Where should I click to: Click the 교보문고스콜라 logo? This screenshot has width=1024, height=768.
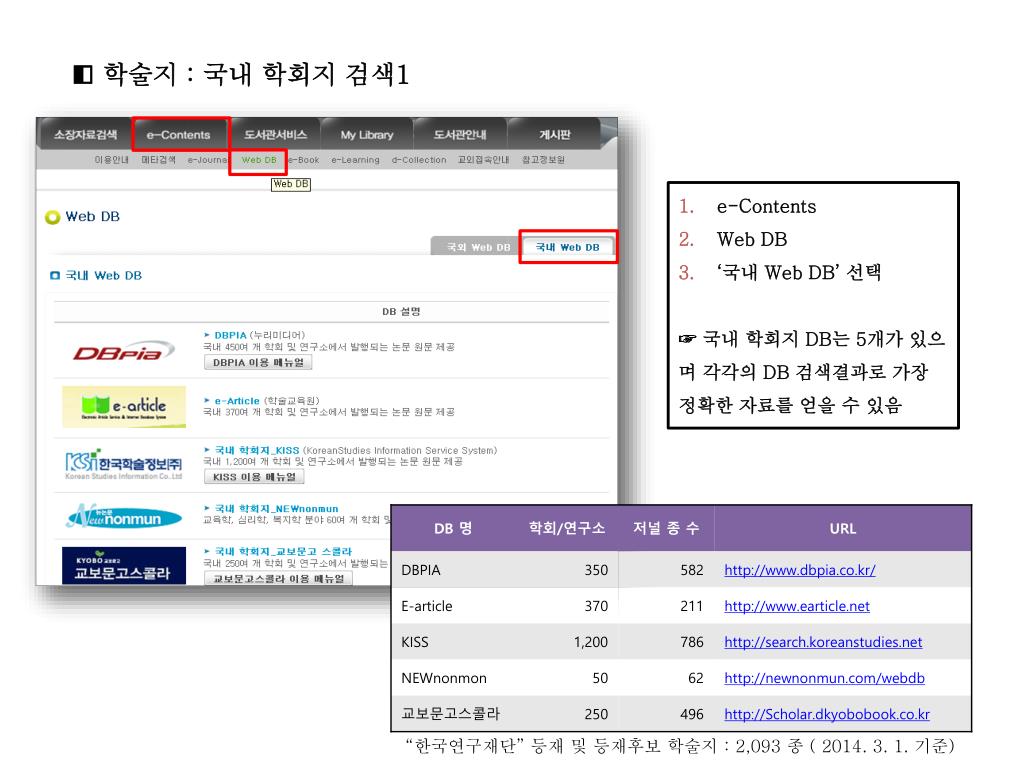(x=123, y=566)
